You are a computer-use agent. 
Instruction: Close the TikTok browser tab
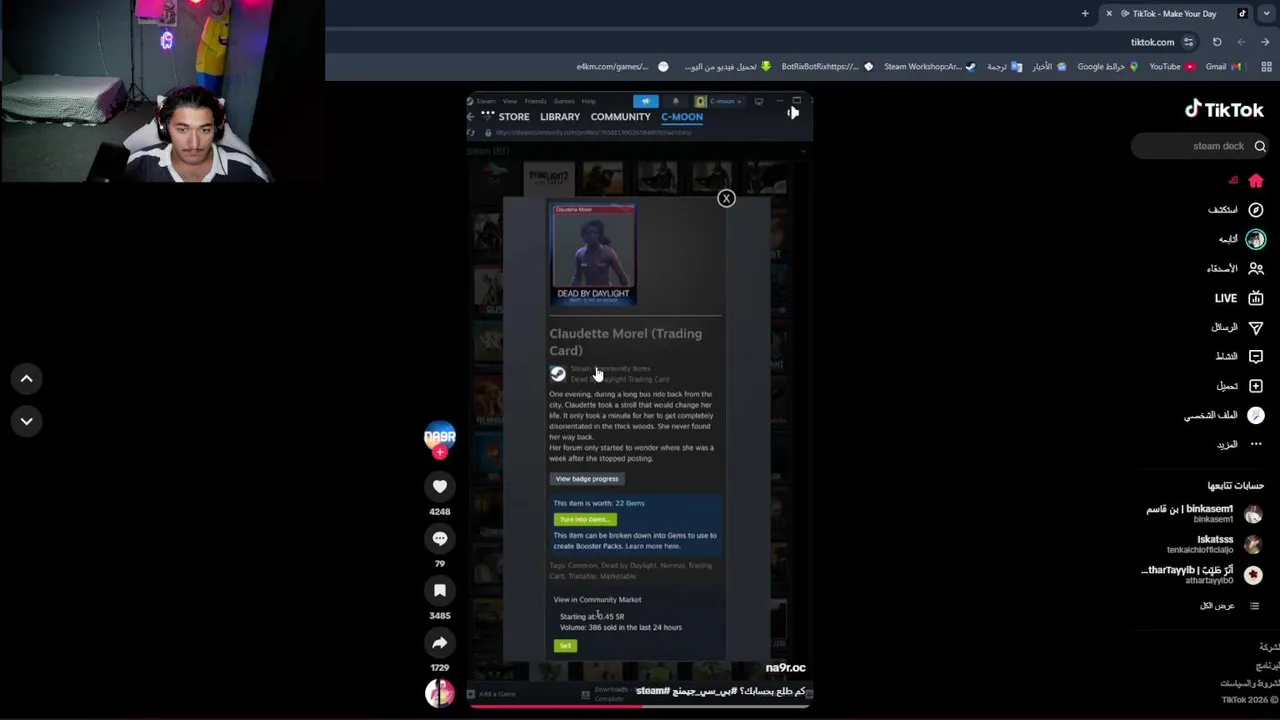pos(1109,14)
